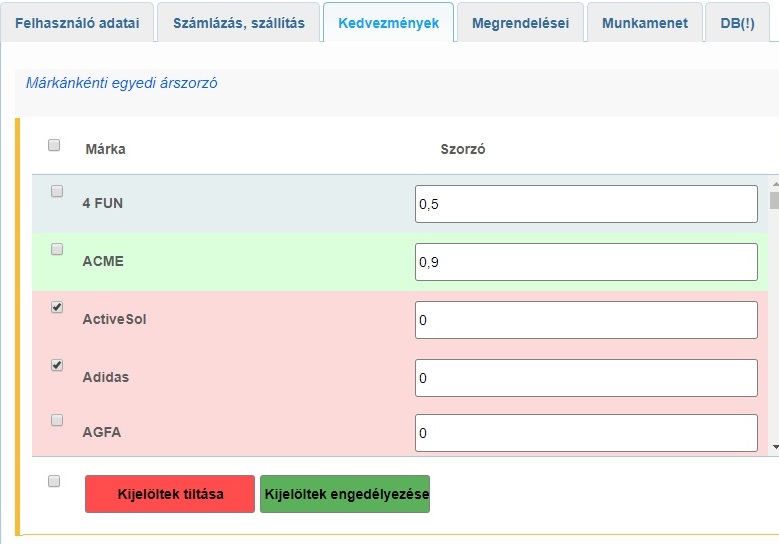Check the 4 FUN brand checkbox
The height and width of the screenshot is (544, 779).
point(57,191)
